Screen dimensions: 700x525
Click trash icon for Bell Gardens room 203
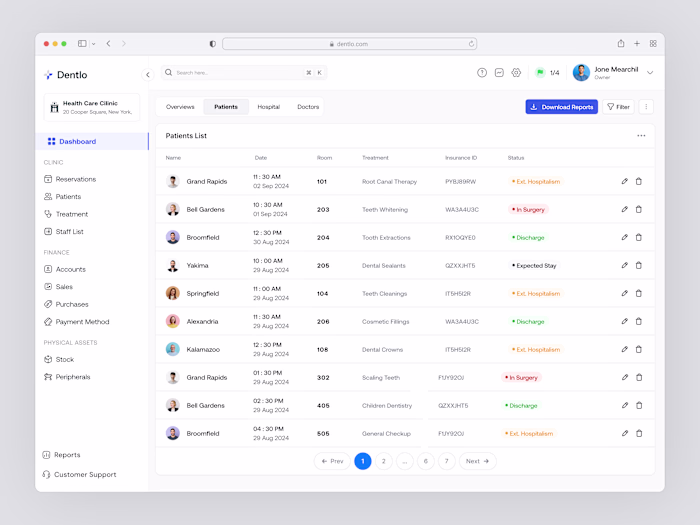(x=639, y=209)
